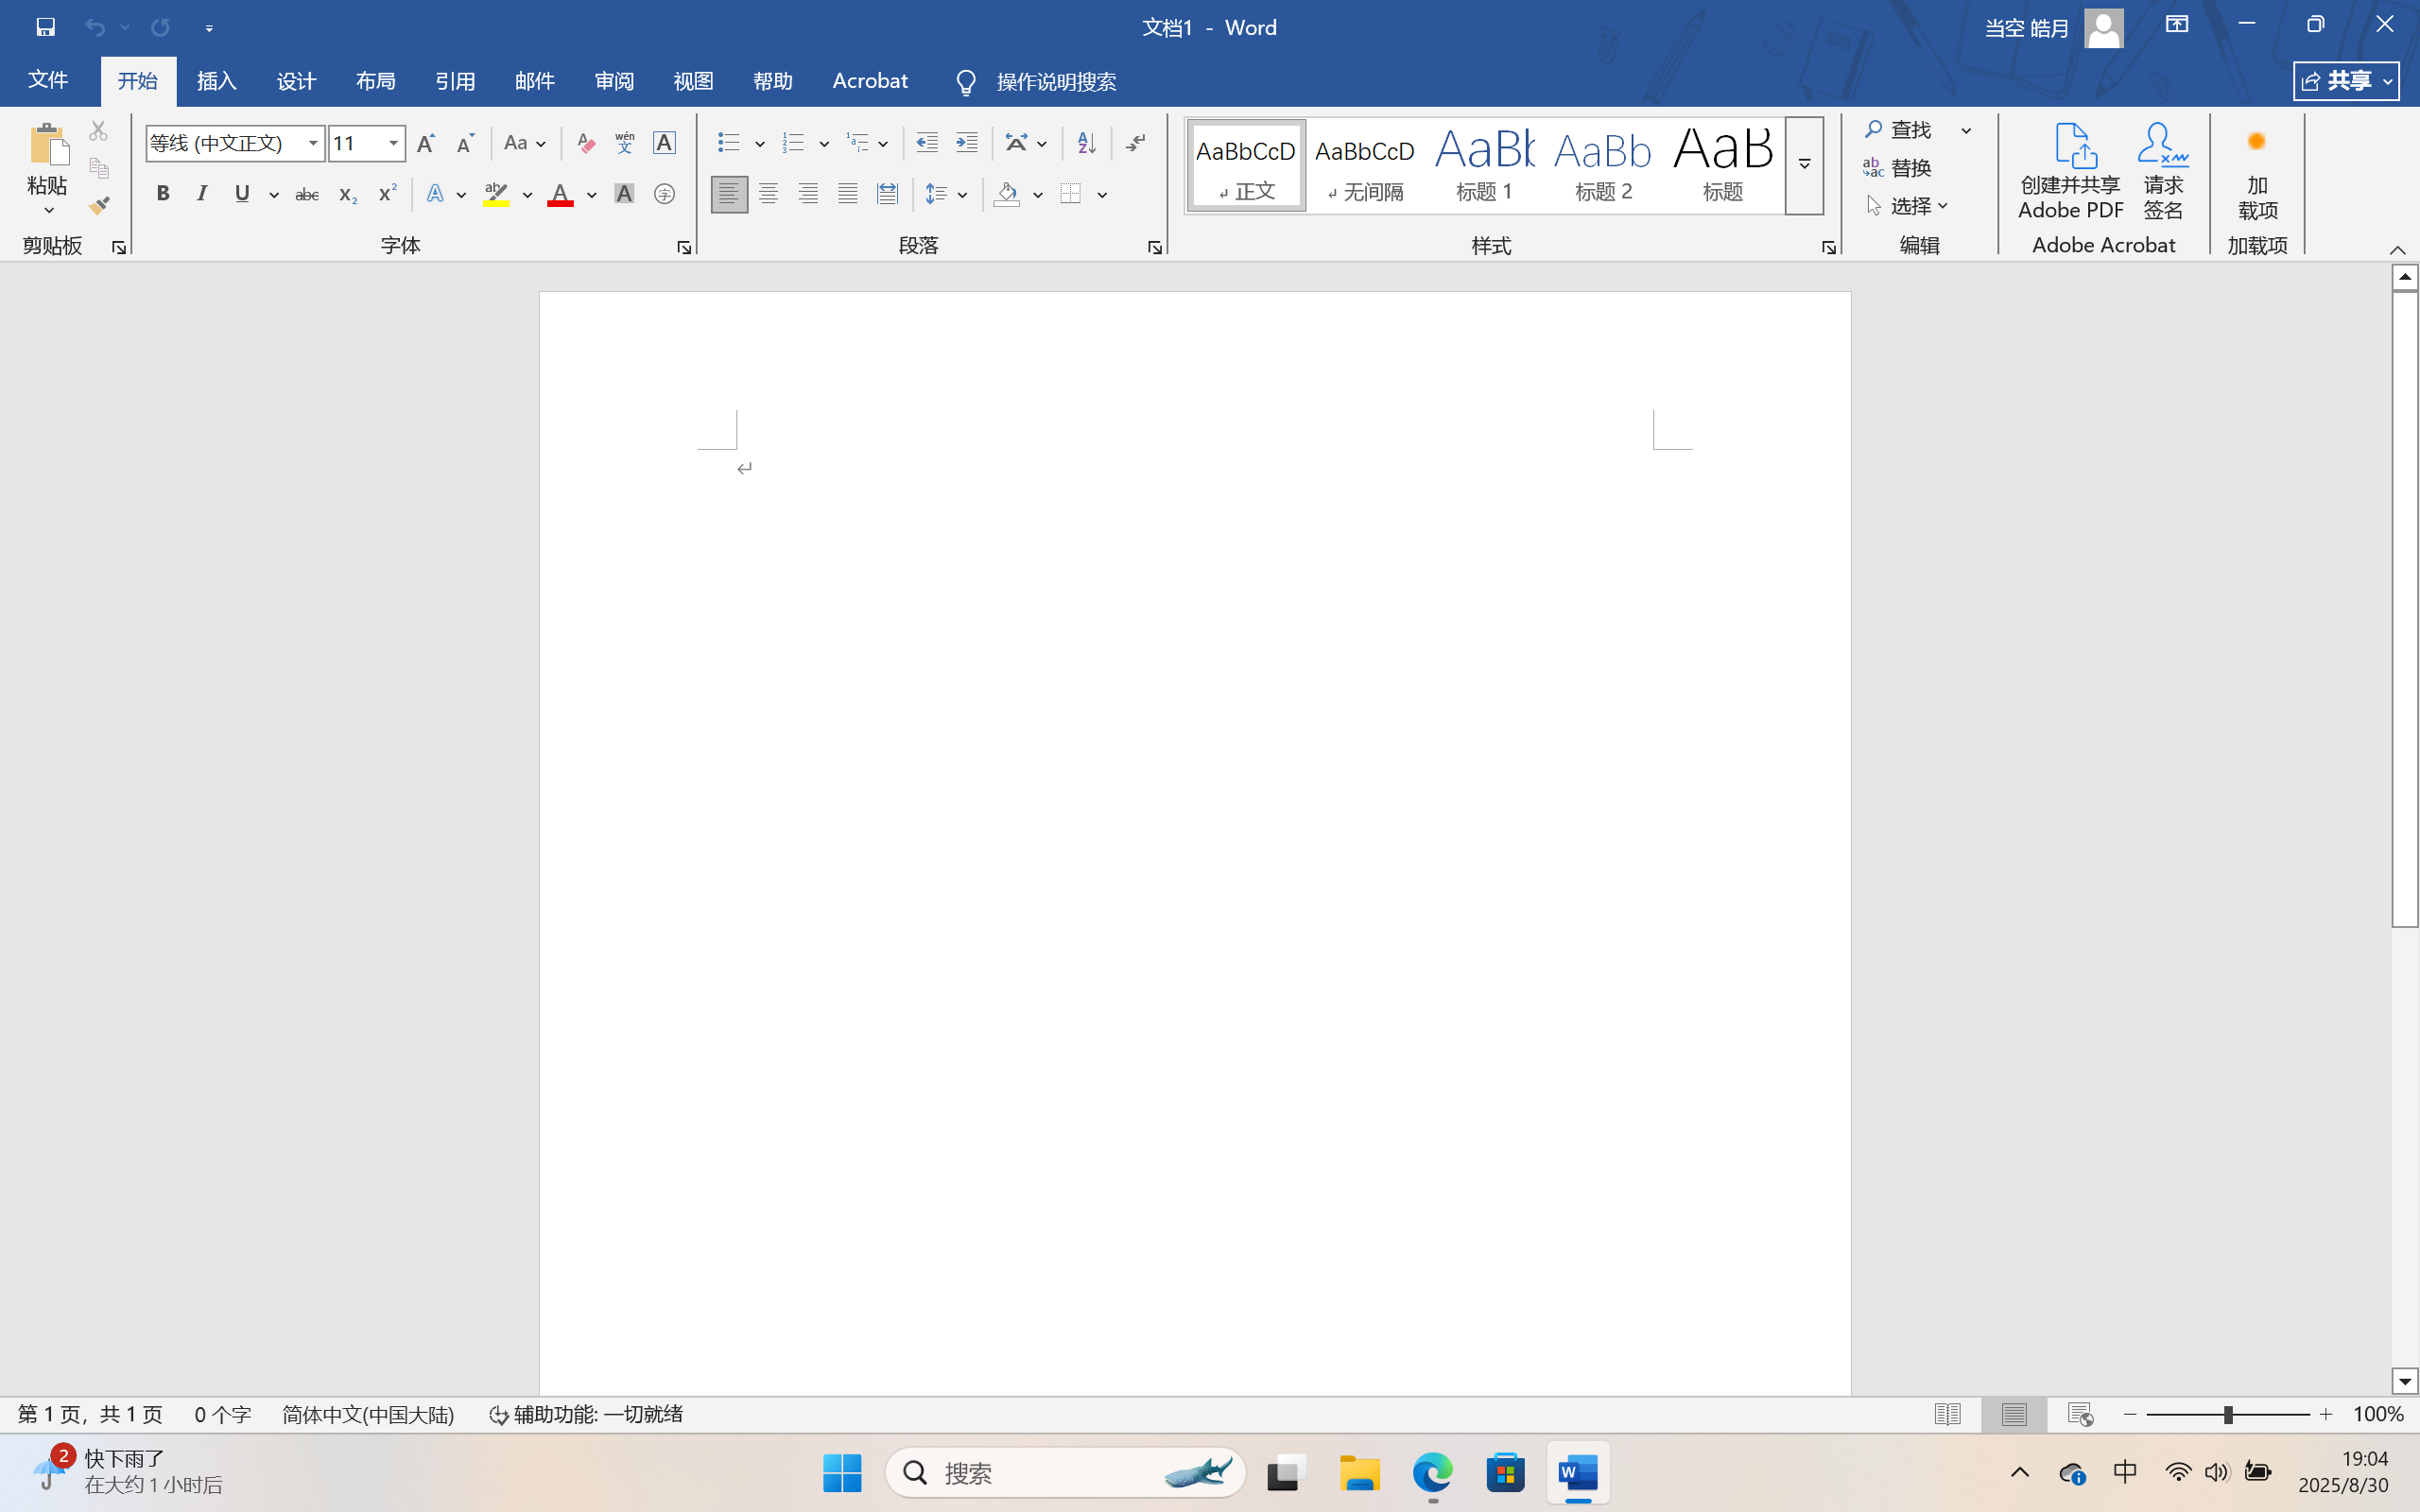Click the Increase Indent icon
Image resolution: width=2420 pixels, height=1512 pixels.
click(x=966, y=143)
